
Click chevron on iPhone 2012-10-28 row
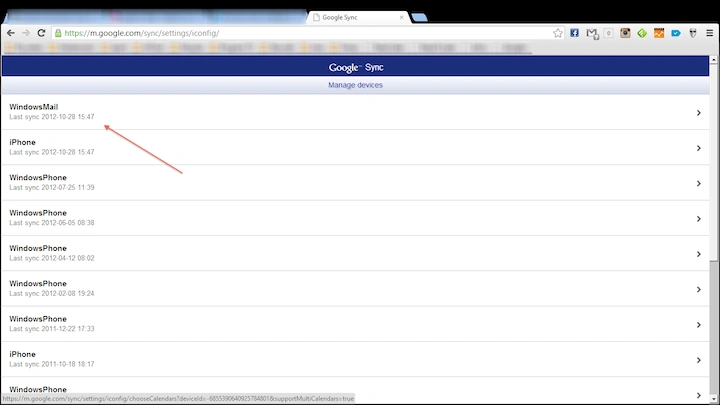pos(698,148)
